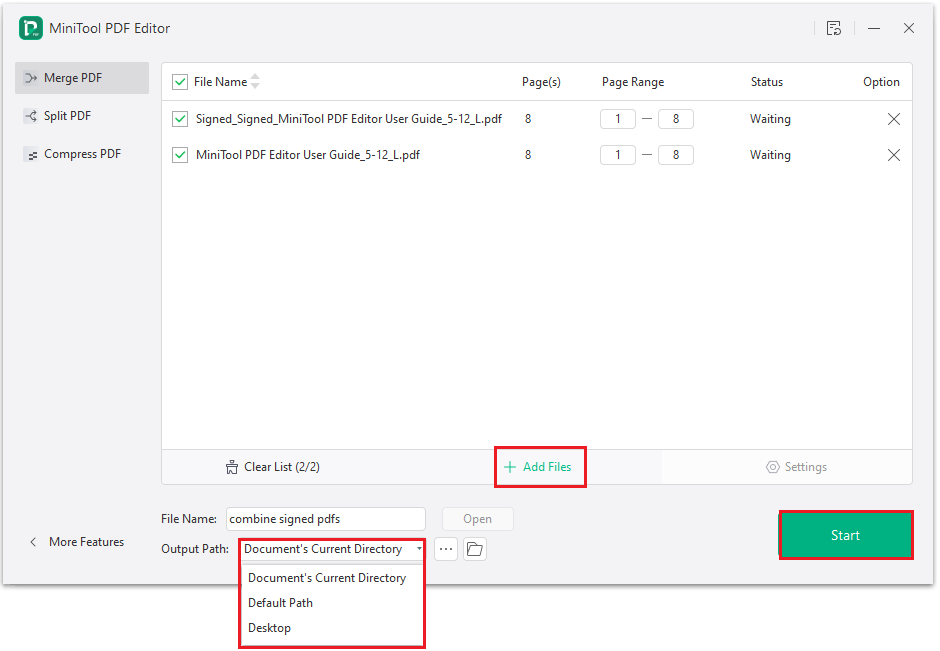Click Waiting status of Signed_Signed file

point(770,119)
